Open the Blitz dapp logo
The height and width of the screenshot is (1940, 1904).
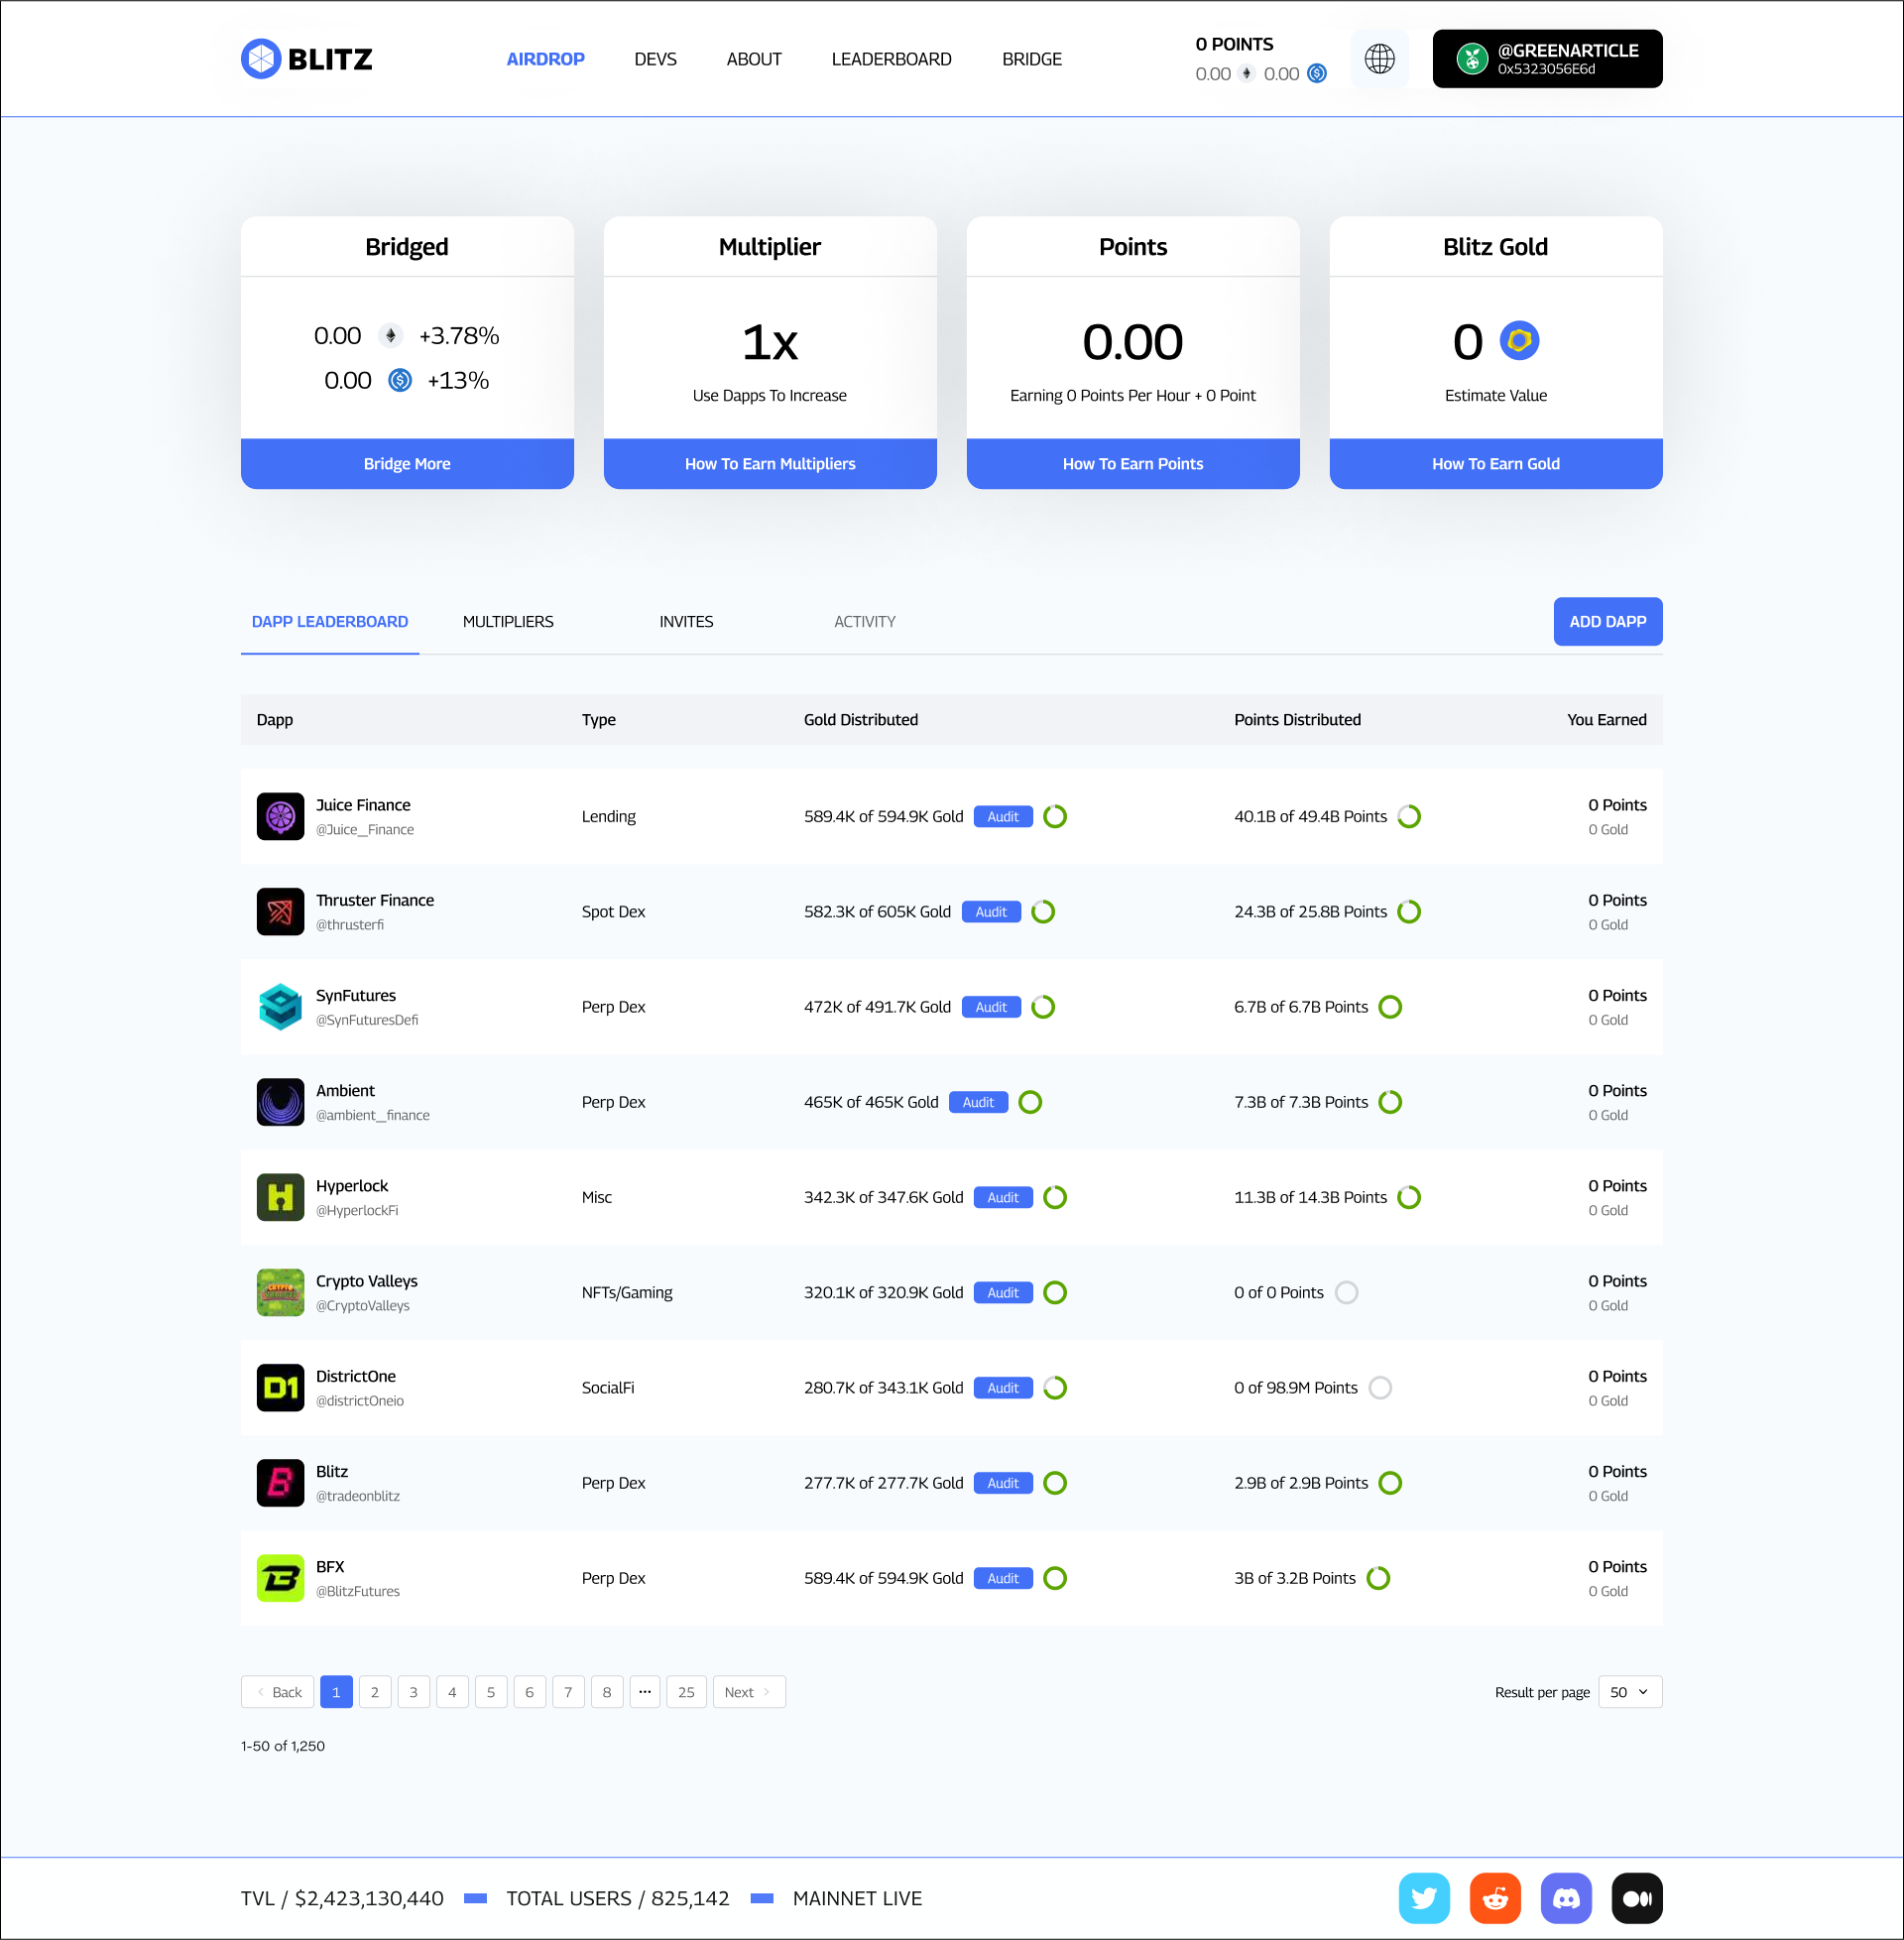(280, 1483)
